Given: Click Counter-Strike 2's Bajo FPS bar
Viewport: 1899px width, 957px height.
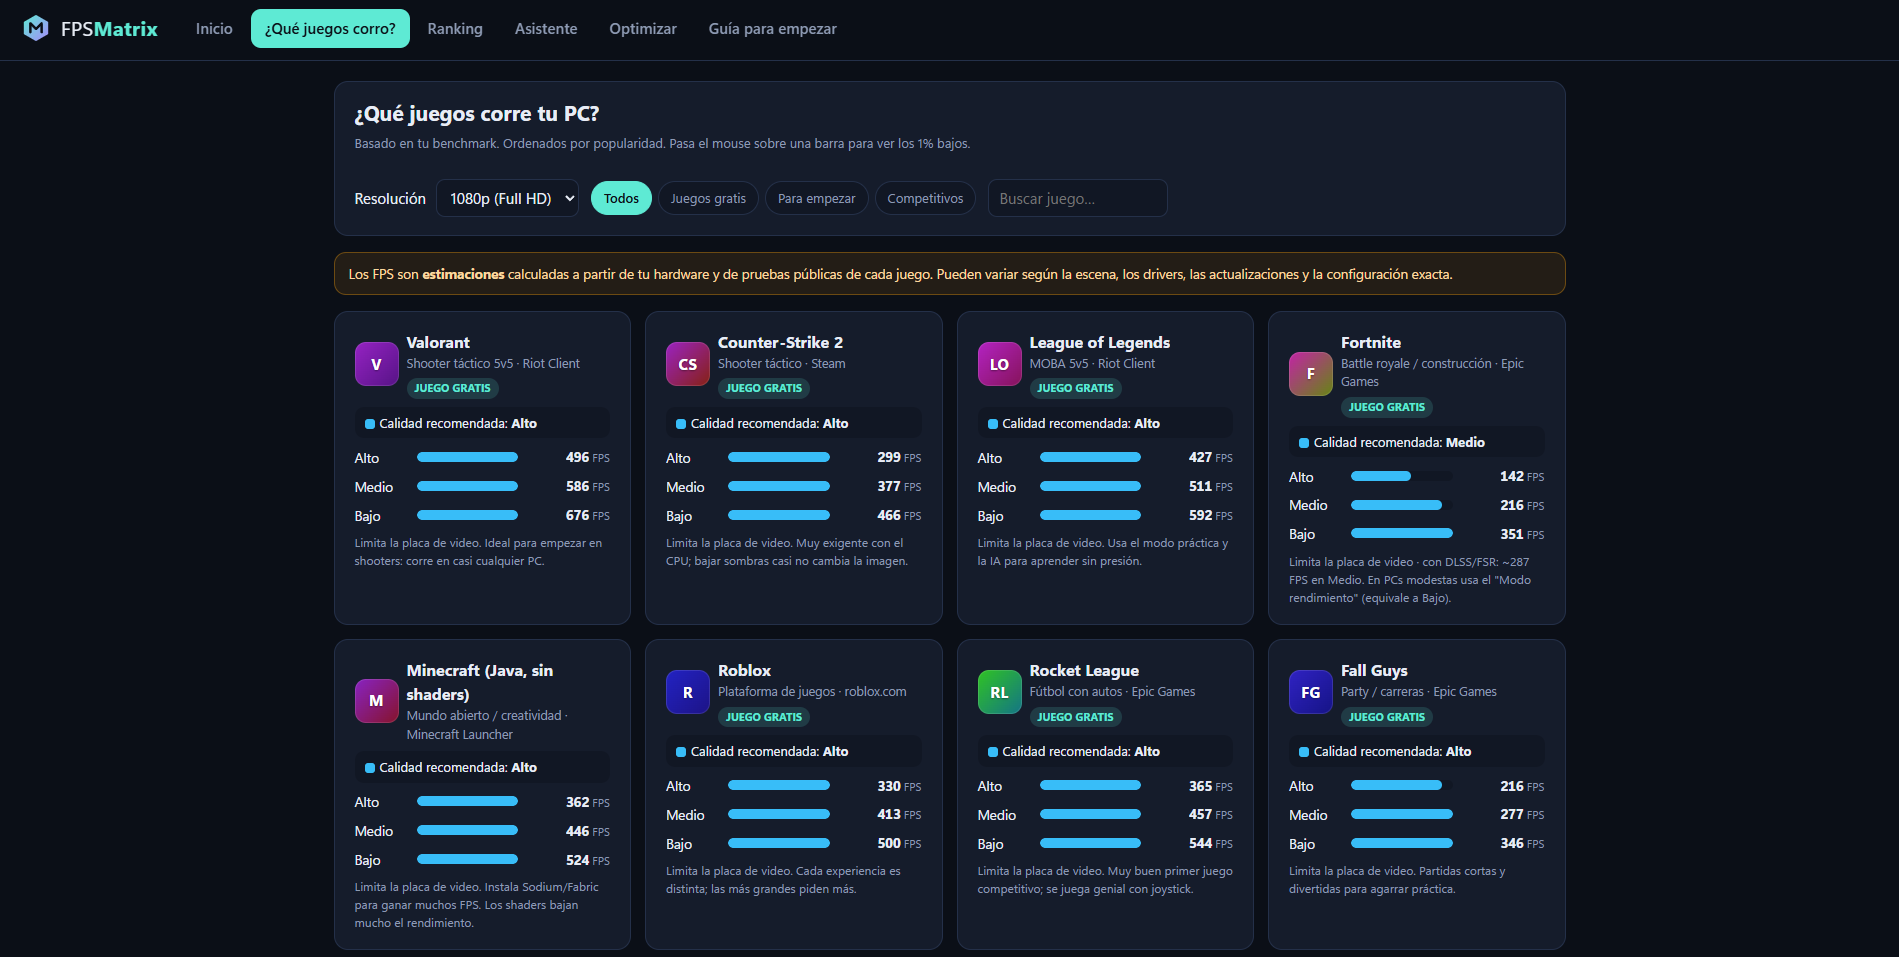Looking at the screenshot, I should pos(779,516).
